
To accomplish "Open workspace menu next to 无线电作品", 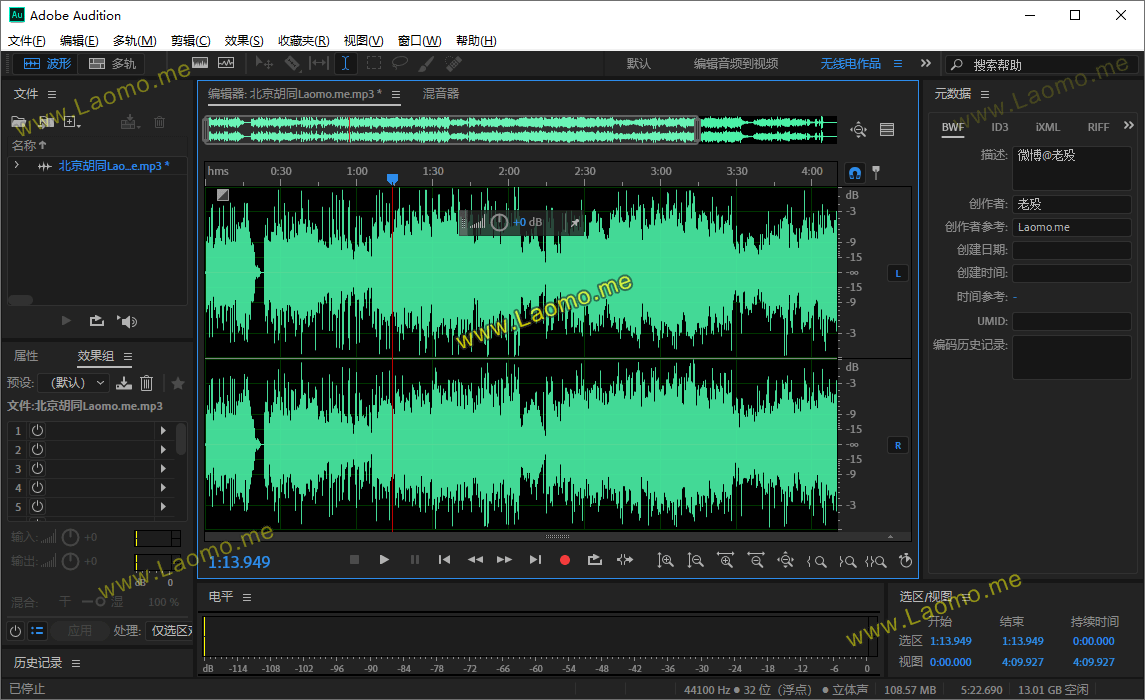I will pos(898,64).
